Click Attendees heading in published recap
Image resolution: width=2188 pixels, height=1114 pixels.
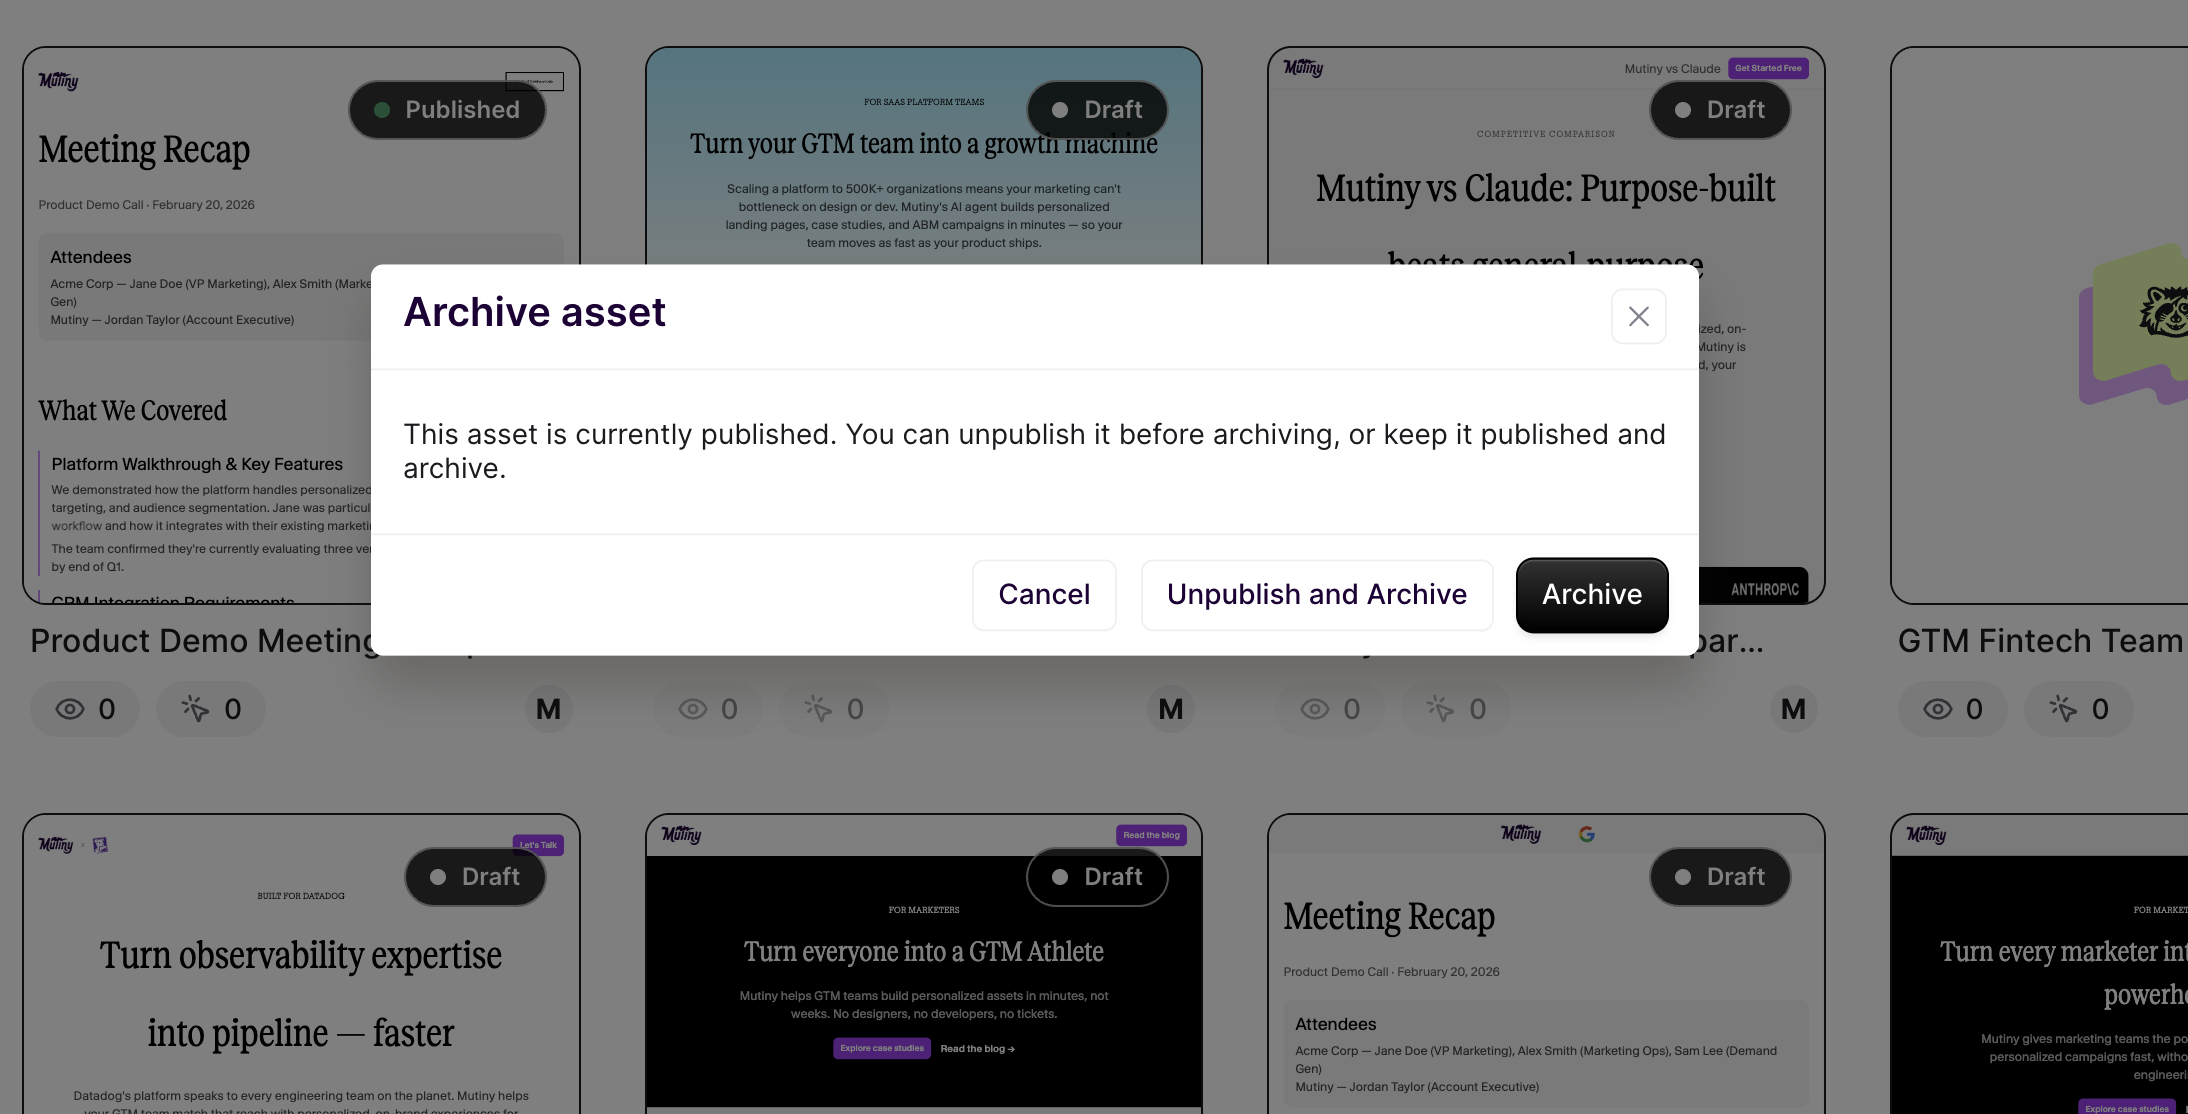tap(91, 257)
